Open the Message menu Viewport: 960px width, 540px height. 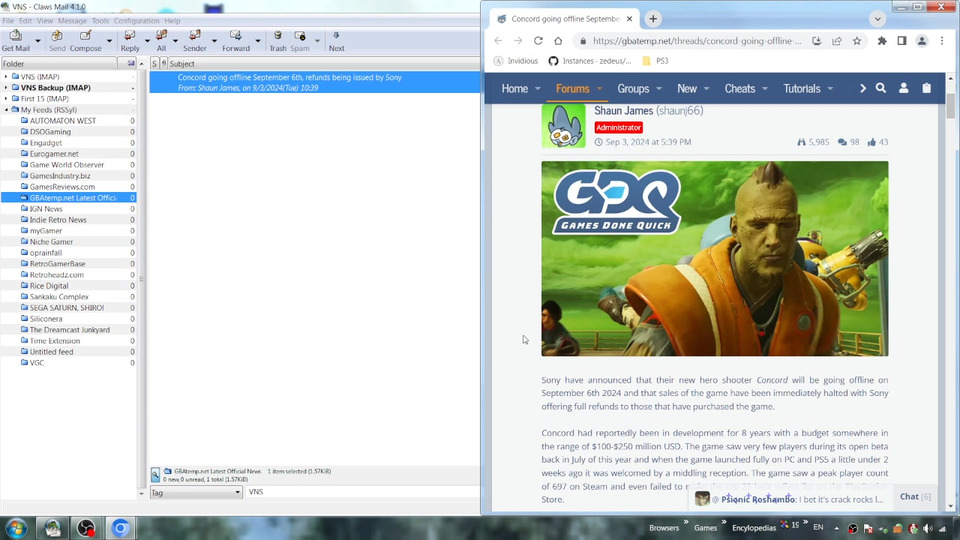(72, 21)
